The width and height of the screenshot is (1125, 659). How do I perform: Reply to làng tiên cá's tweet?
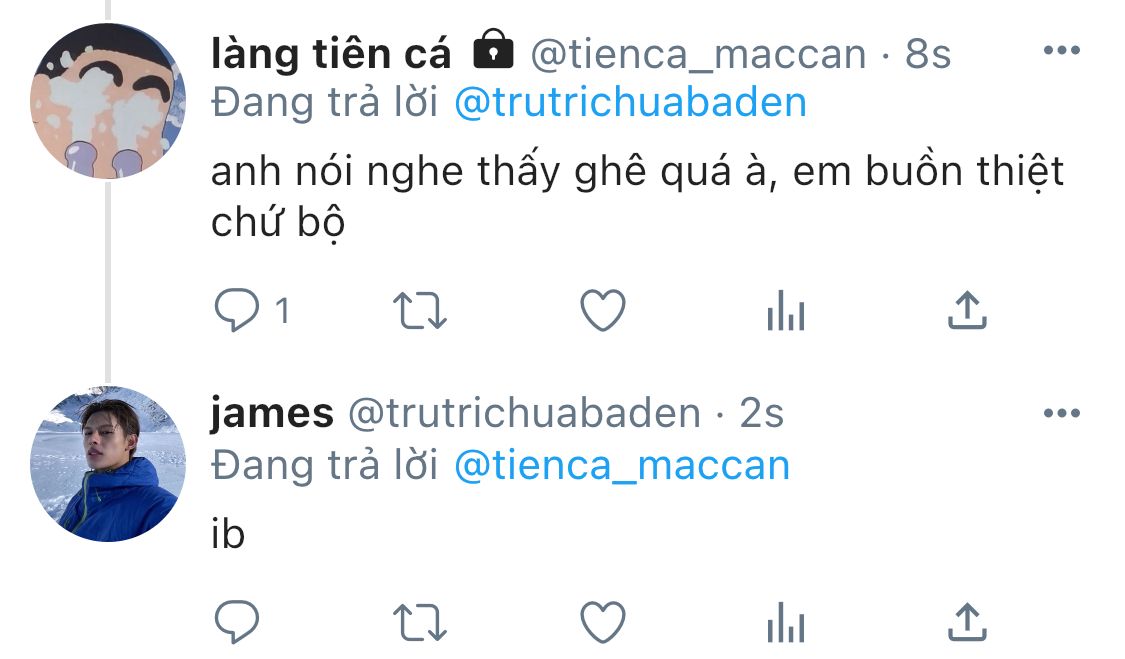[237, 310]
